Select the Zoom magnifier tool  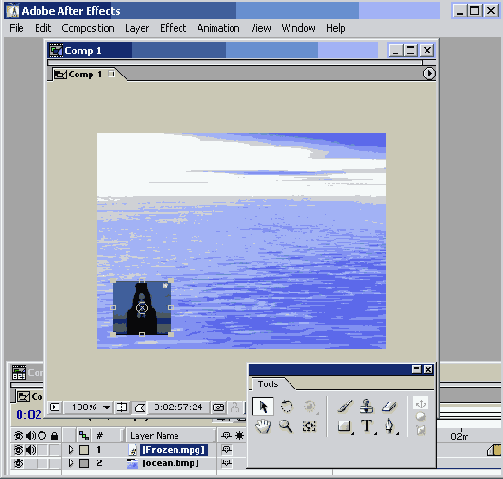coord(286,426)
